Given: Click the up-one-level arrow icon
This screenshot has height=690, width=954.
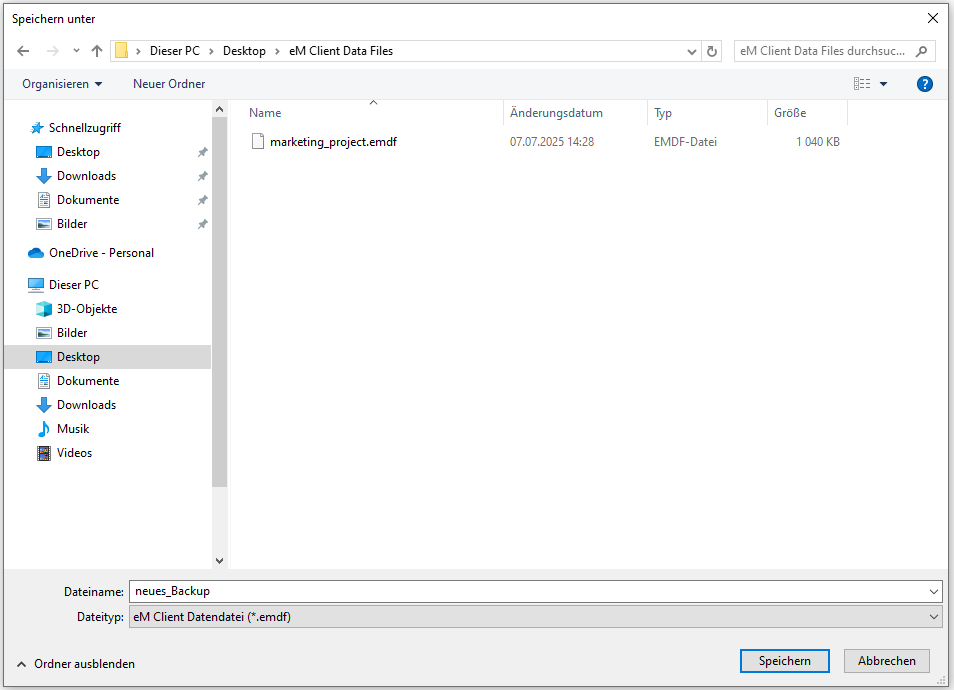Looking at the screenshot, I should pyautogui.click(x=97, y=51).
